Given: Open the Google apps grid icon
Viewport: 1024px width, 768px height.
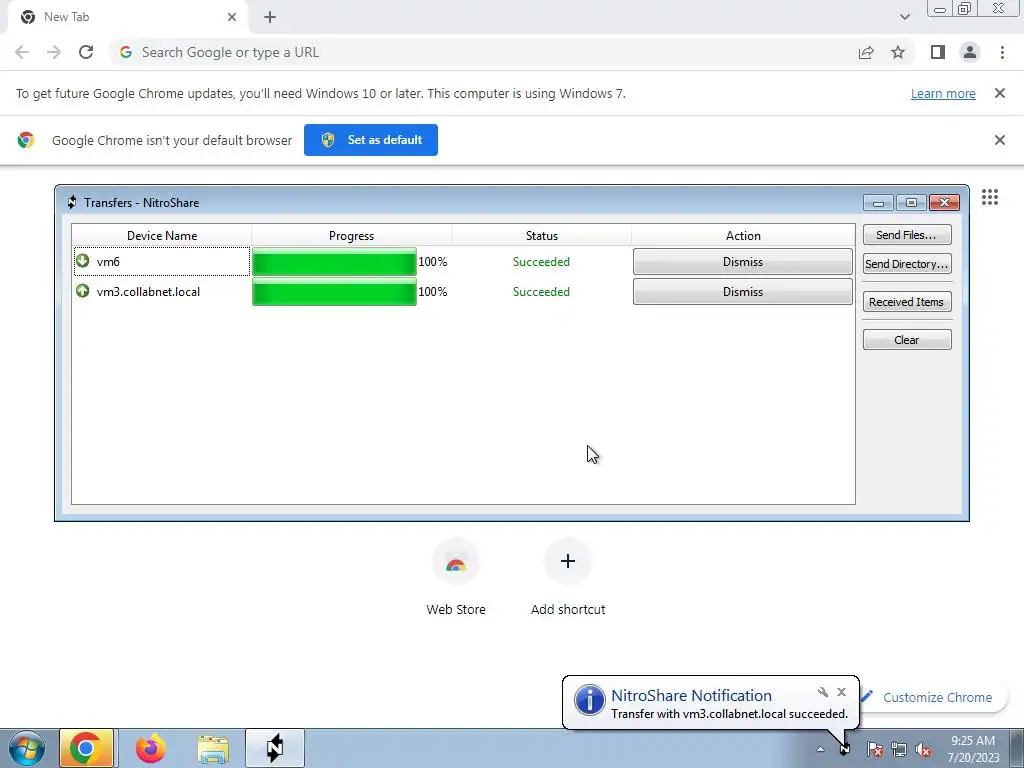Looking at the screenshot, I should click(x=989, y=197).
